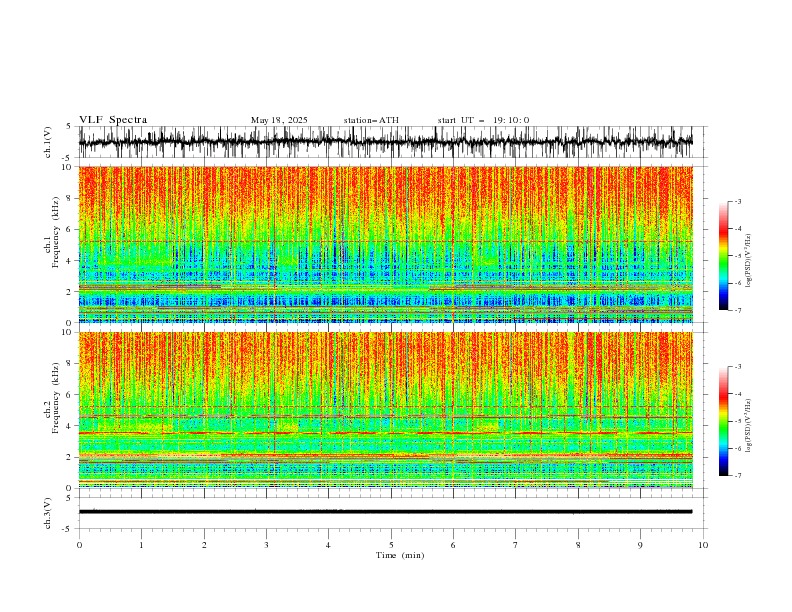Click the ch.1 spectrogram panel
Image resolution: width=792 pixels, height=612 pixels.
386,244
